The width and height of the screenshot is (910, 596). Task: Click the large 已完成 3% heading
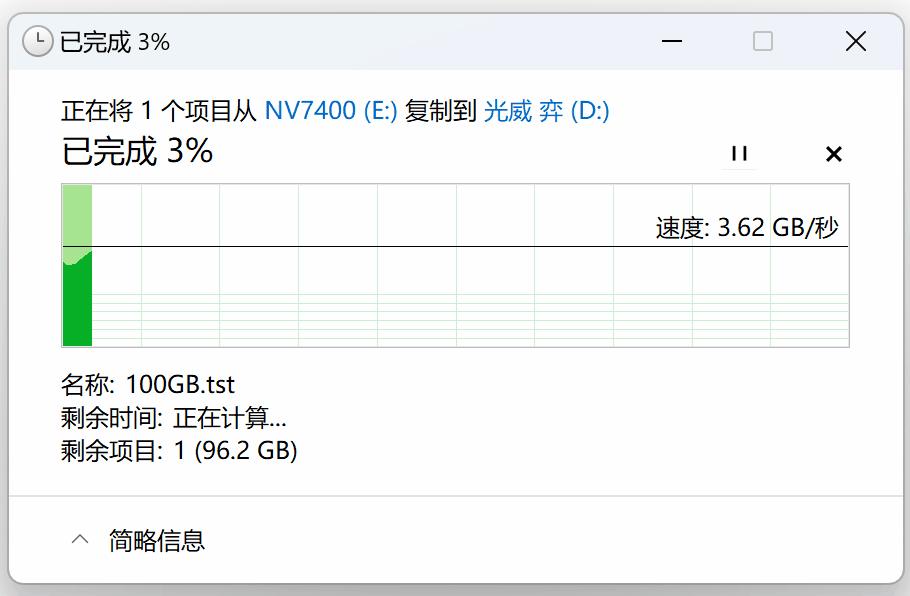[138, 151]
